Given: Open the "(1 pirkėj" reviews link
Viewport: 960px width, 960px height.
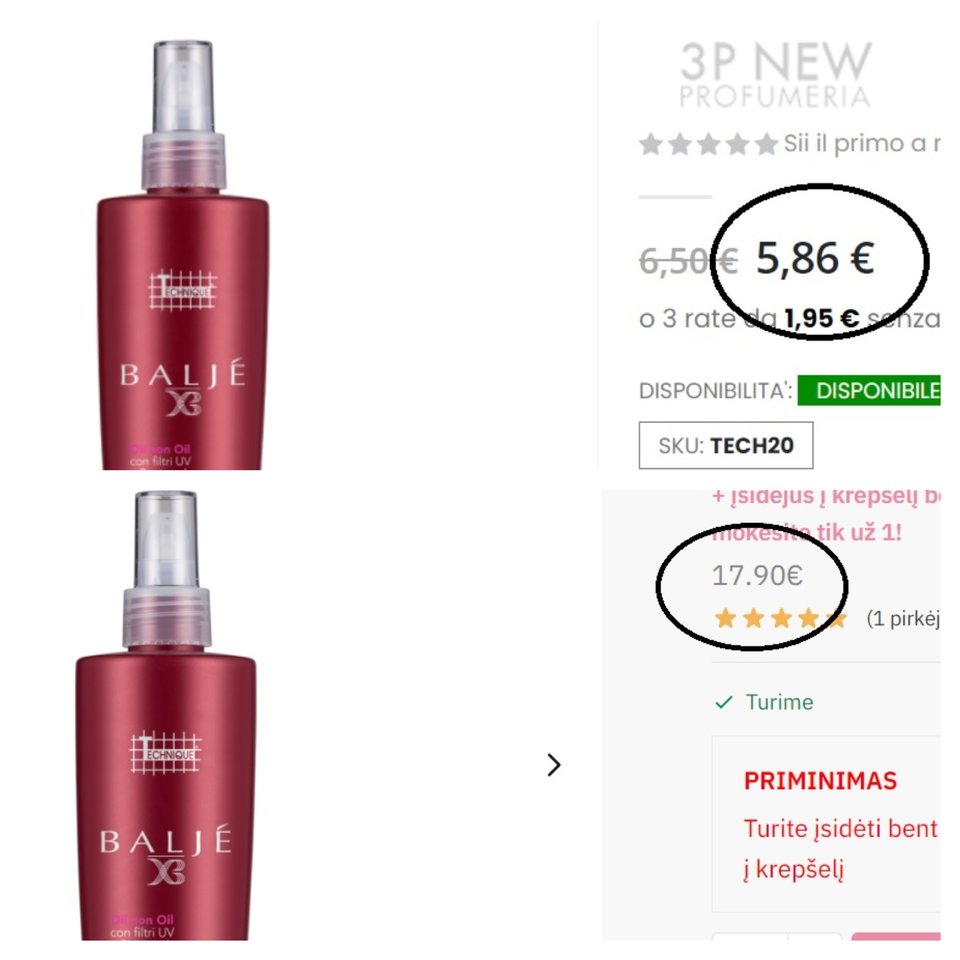Looking at the screenshot, I should (903, 618).
